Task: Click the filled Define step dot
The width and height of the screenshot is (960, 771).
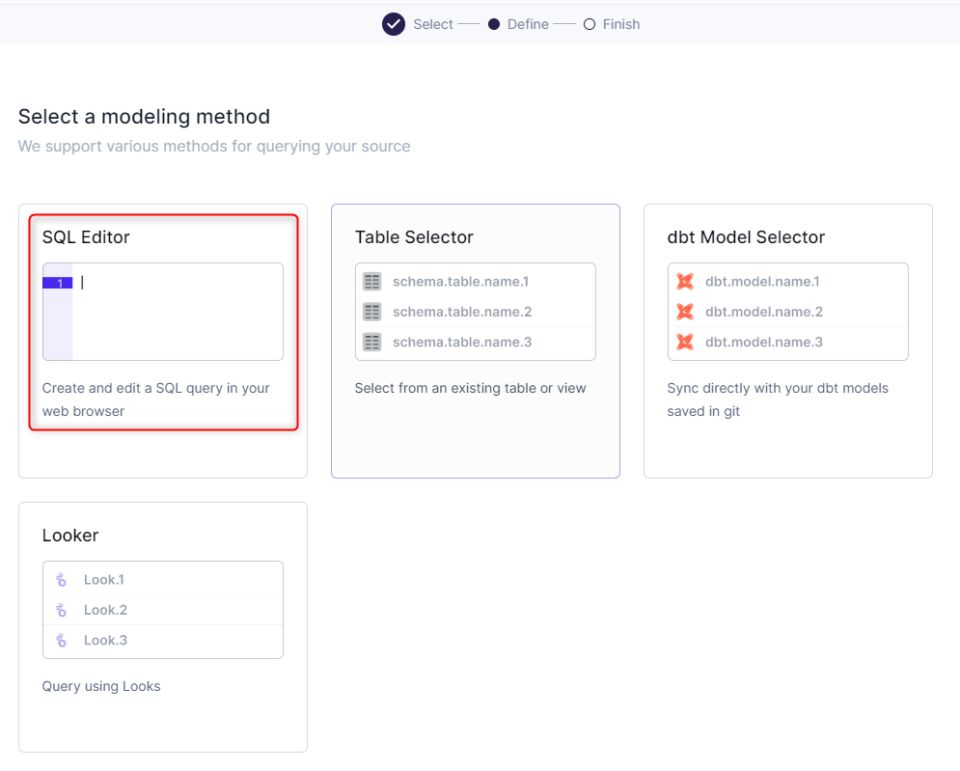Action: (x=492, y=23)
